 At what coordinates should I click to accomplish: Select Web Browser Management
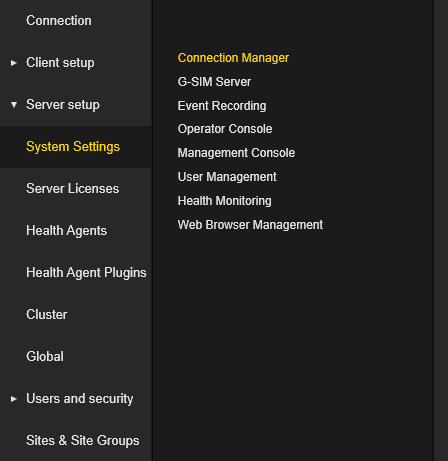(250, 225)
